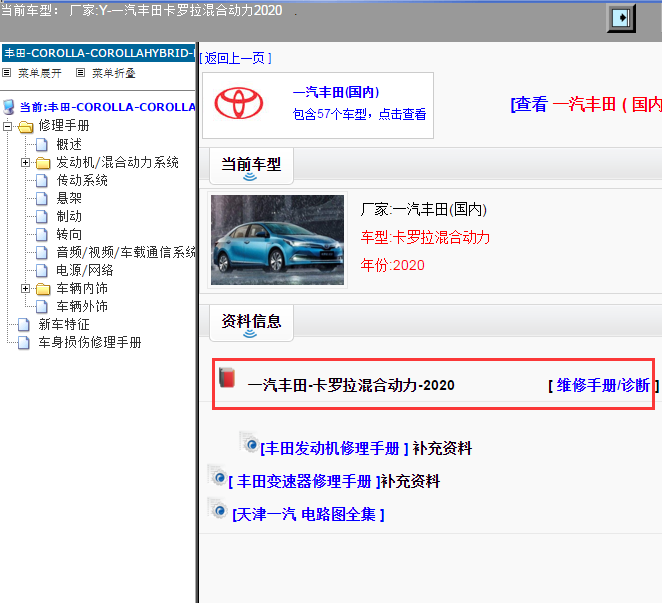Select 车辆外饰 in the tree
Screen dimensions: 662x603
point(82,306)
